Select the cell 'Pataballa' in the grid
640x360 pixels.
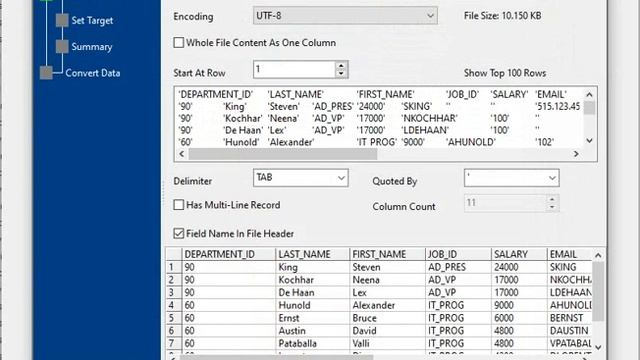coord(313,343)
